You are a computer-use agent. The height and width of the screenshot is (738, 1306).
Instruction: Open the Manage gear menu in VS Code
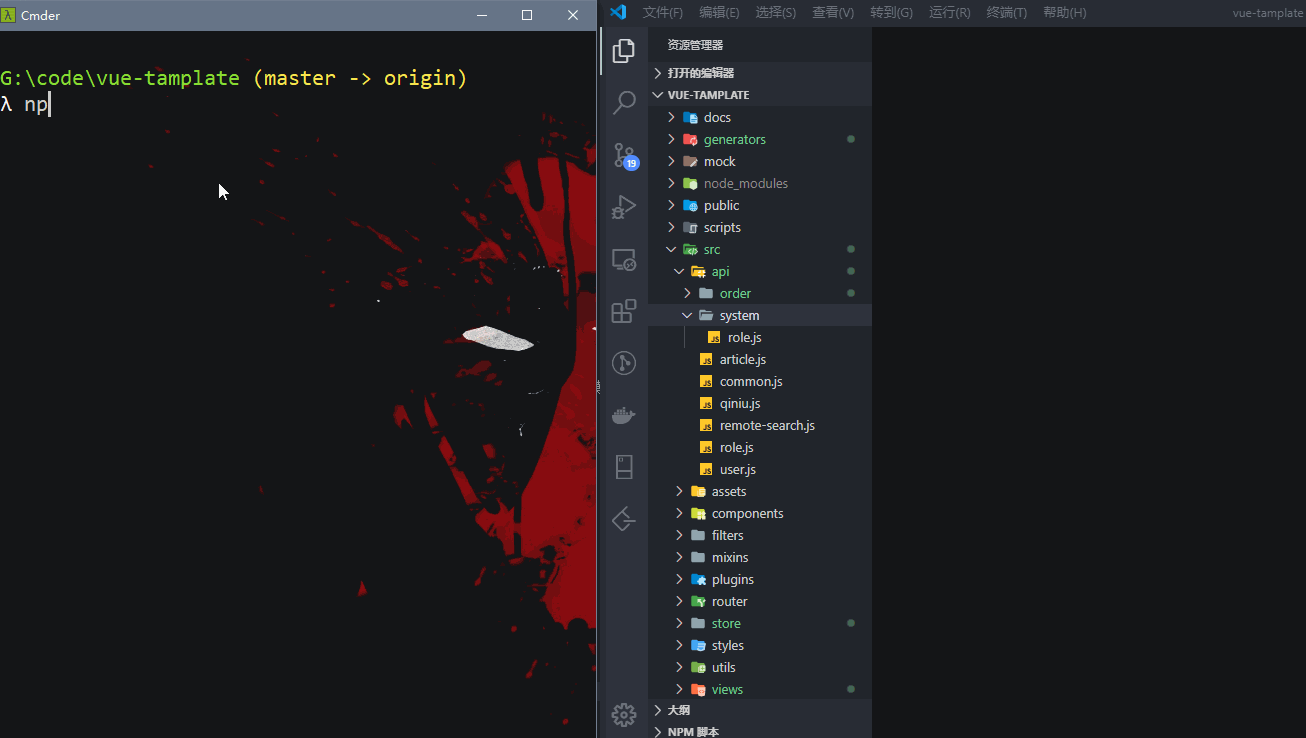point(624,714)
